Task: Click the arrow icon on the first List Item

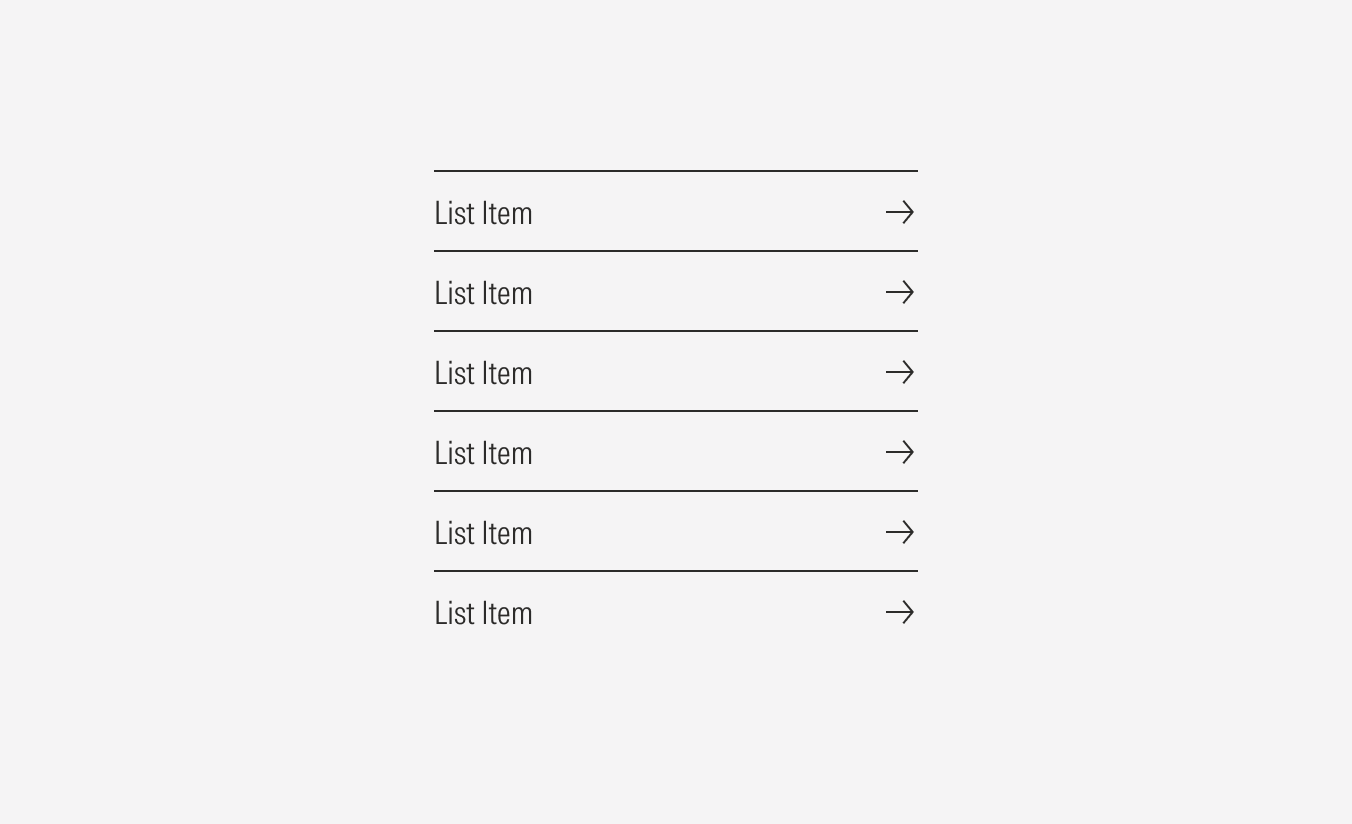Action: [900, 213]
